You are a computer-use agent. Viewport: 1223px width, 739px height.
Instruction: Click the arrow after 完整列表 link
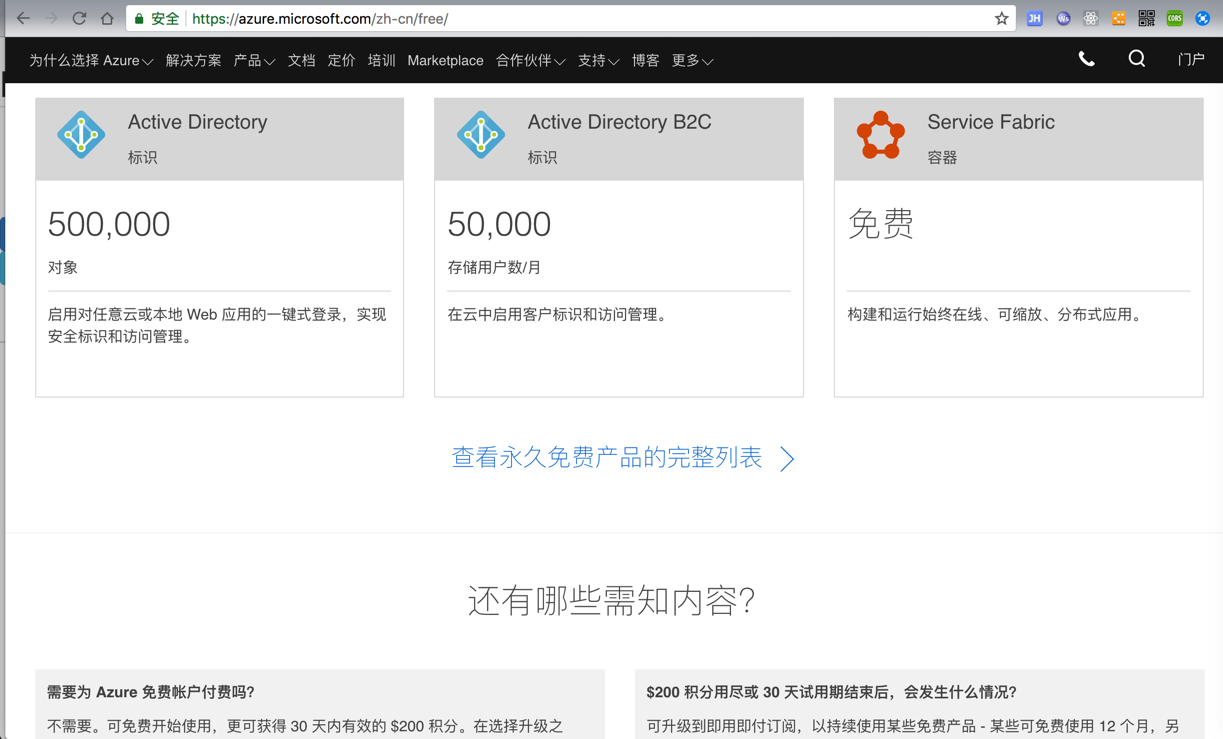tap(787, 458)
